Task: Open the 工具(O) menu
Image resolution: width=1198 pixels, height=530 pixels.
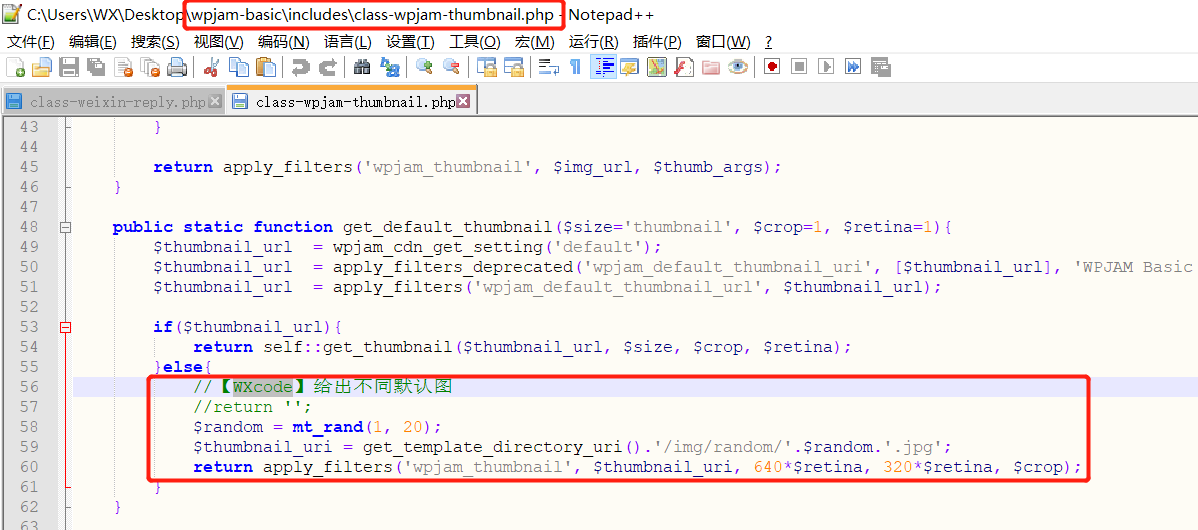Action: [x=474, y=42]
